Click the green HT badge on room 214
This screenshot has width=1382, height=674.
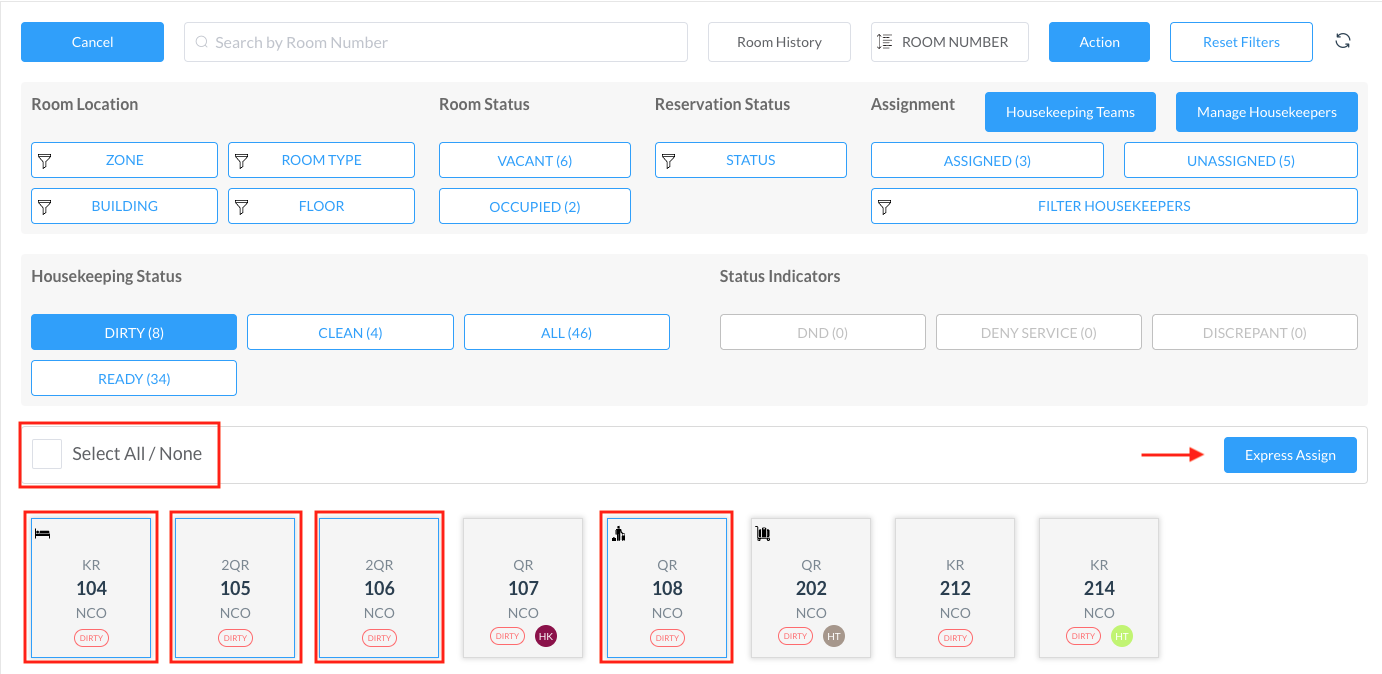pos(1121,636)
